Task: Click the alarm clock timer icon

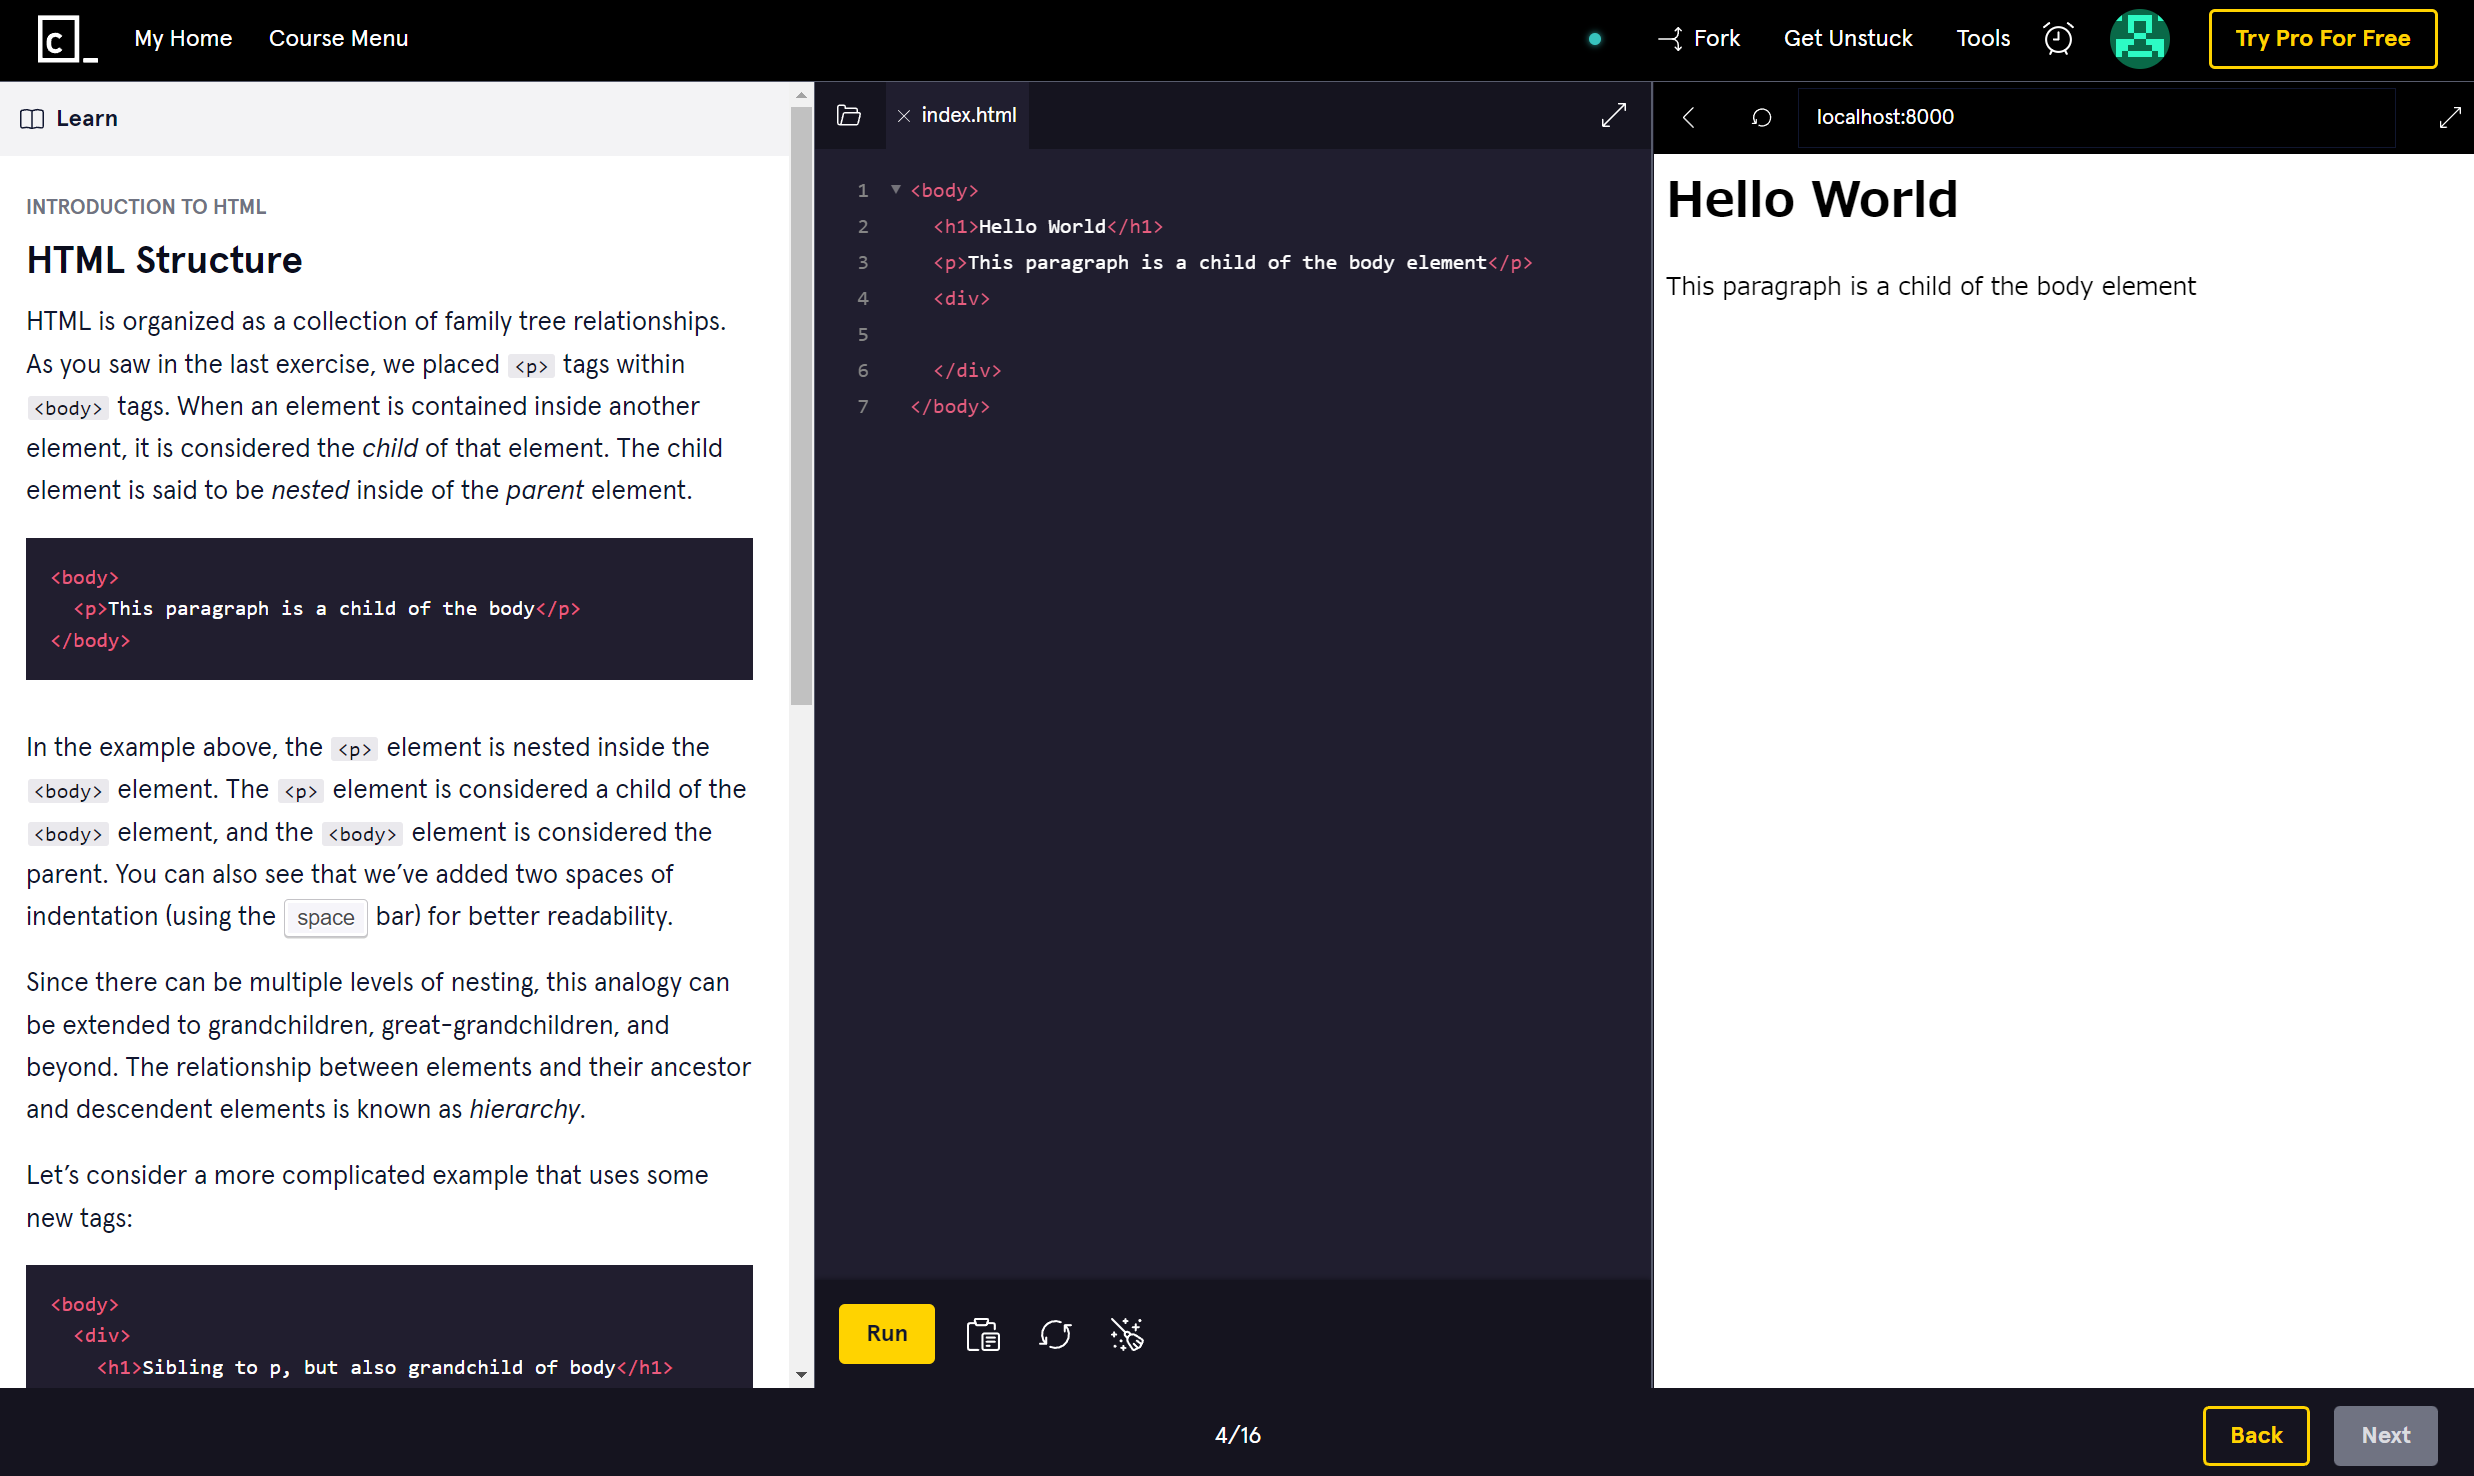Action: click(2058, 38)
